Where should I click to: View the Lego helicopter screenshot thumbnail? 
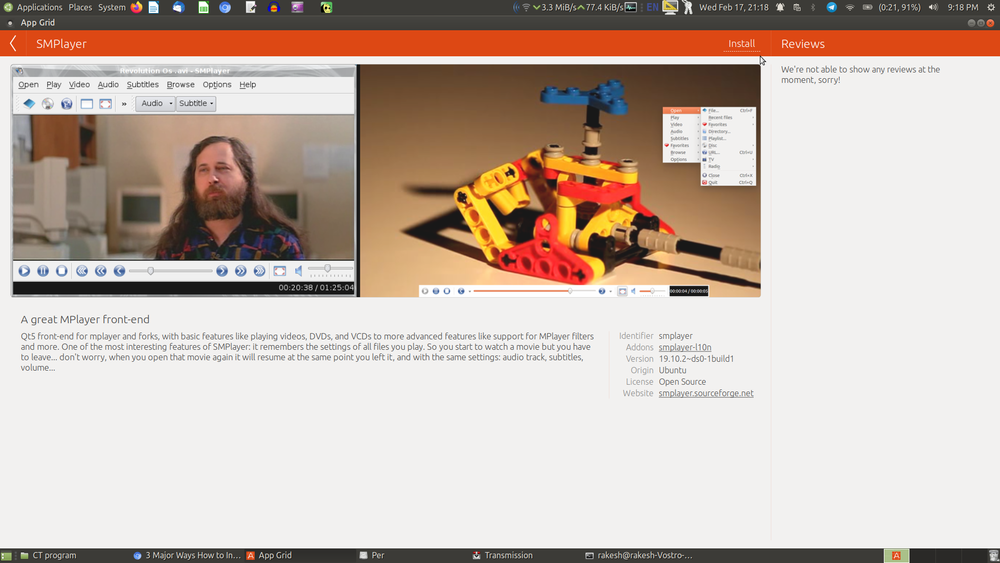[561, 180]
